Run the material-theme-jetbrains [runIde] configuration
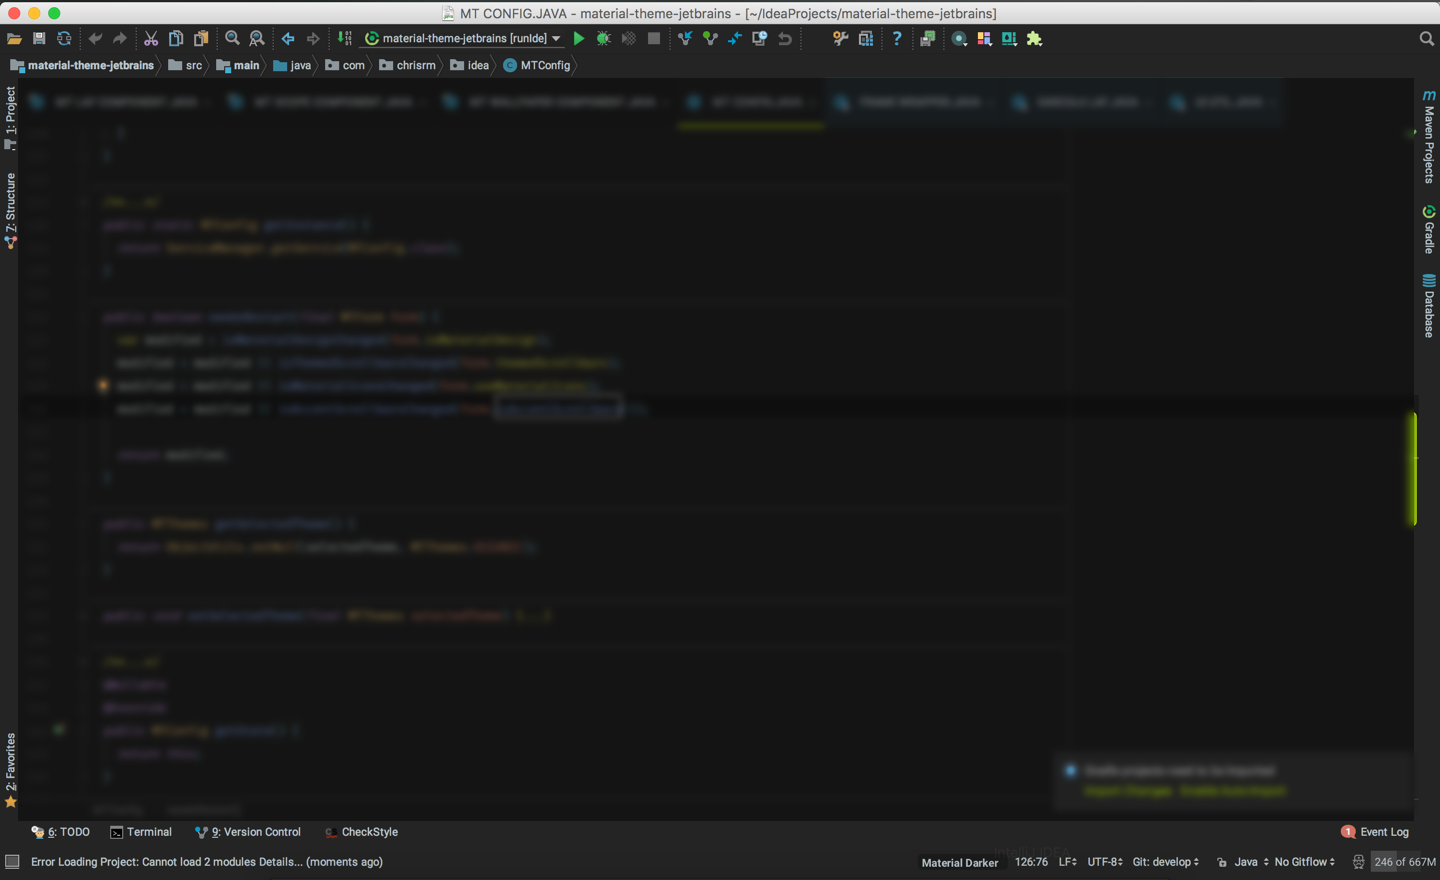 point(578,38)
